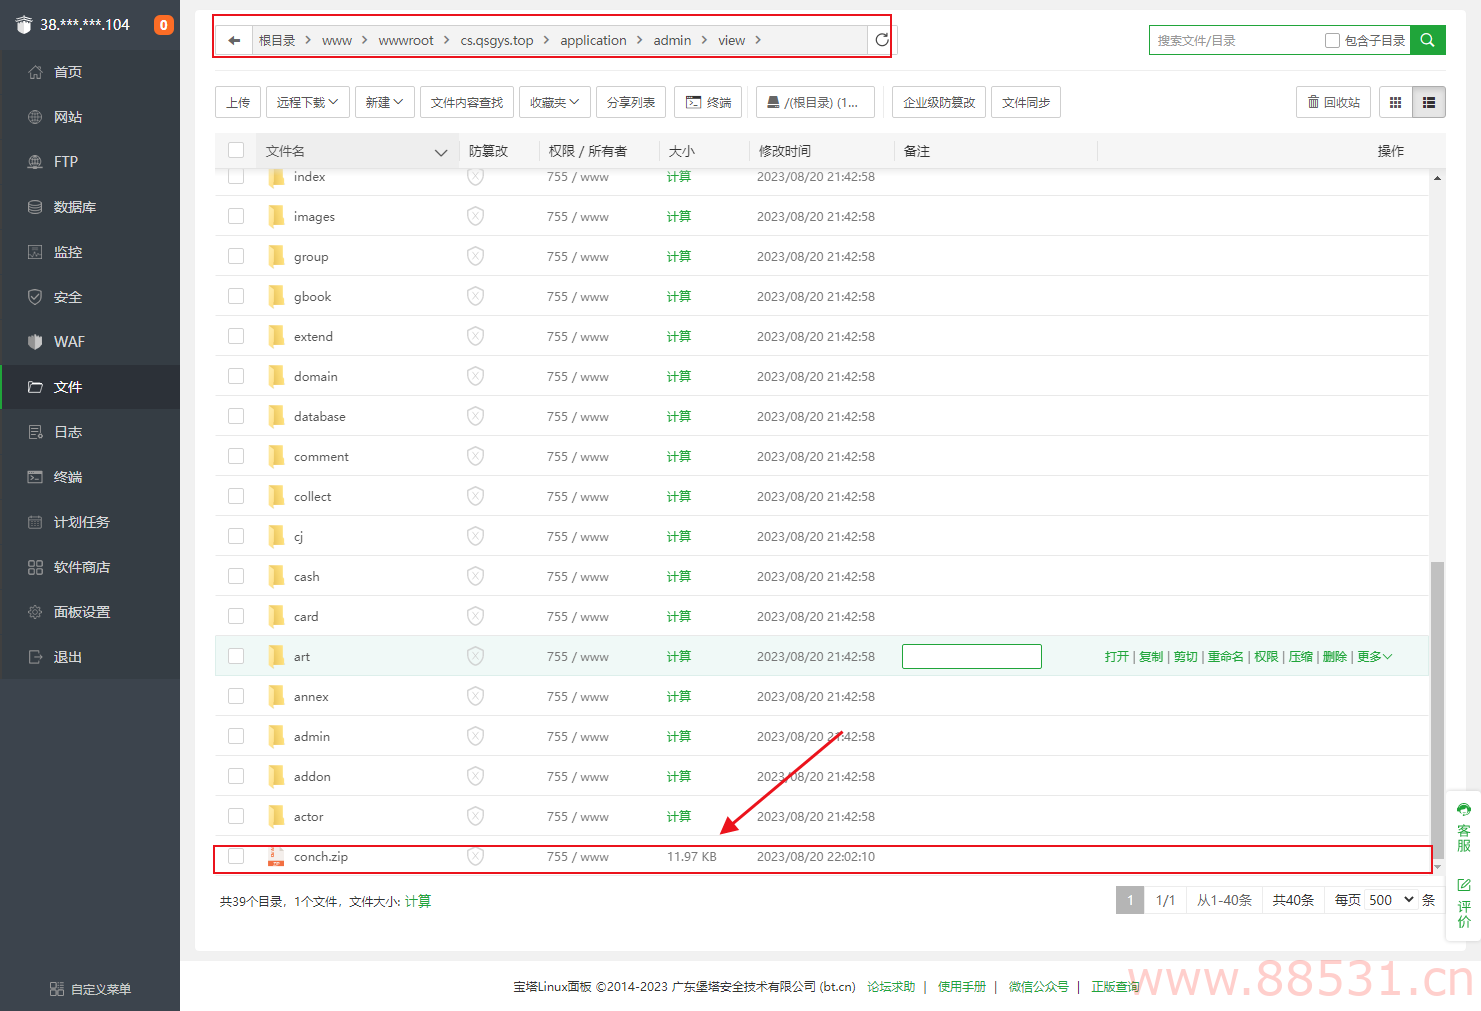Click tamper-proof shield on cash row
The height and width of the screenshot is (1011, 1481).
point(475,576)
